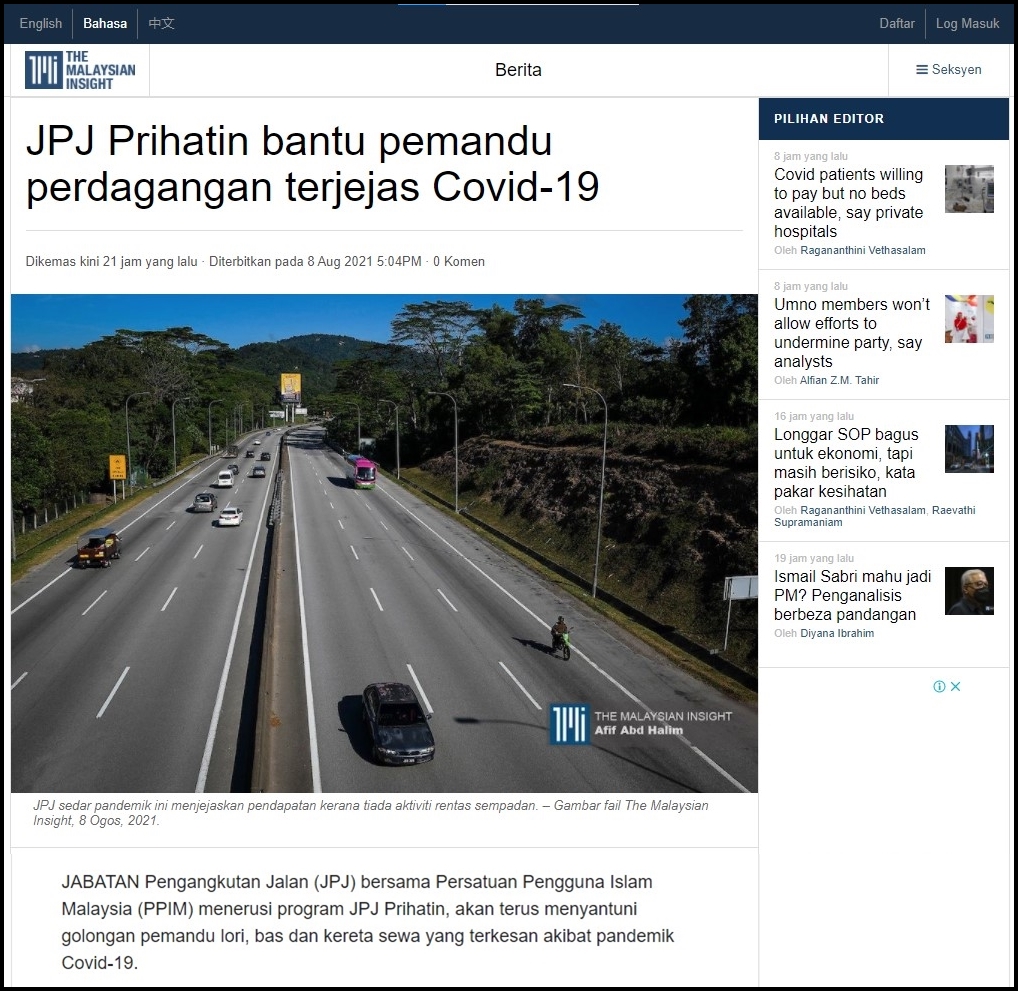The height and width of the screenshot is (991, 1018).
Task: Open the 0 Komen comments link
Action: point(459,262)
